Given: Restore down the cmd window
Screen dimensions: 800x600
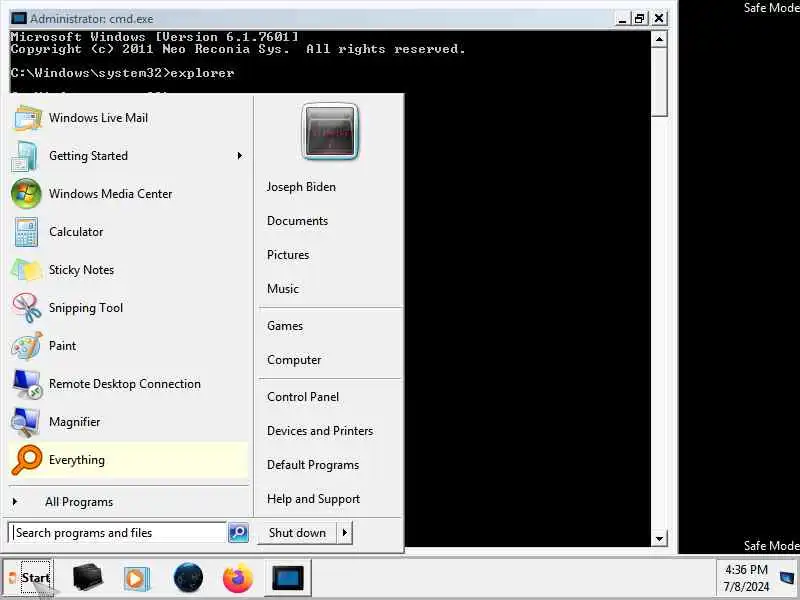Looking at the screenshot, I should [x=639, y=19].
